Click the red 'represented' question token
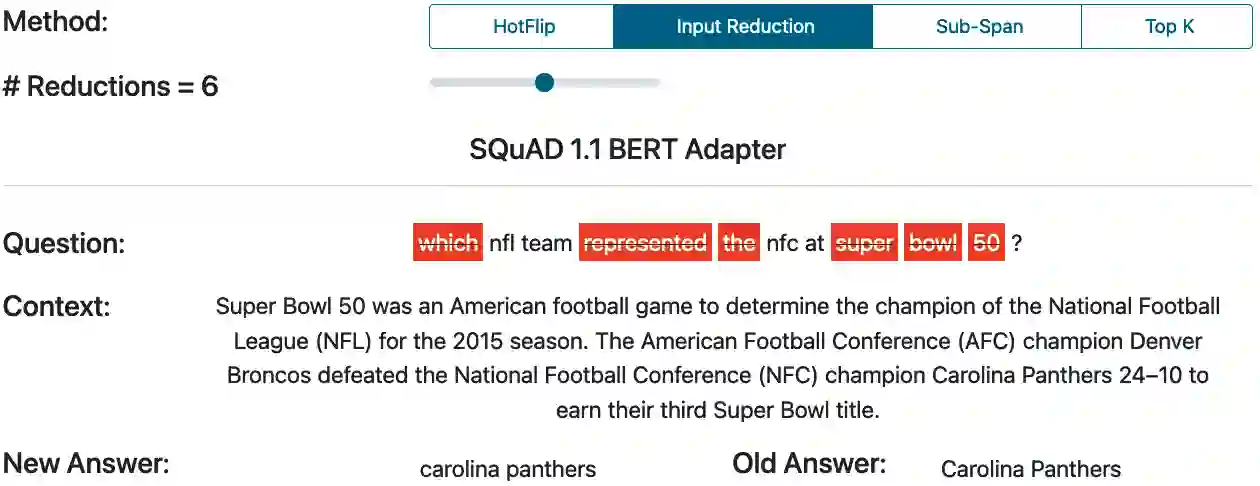 point(645,243)
